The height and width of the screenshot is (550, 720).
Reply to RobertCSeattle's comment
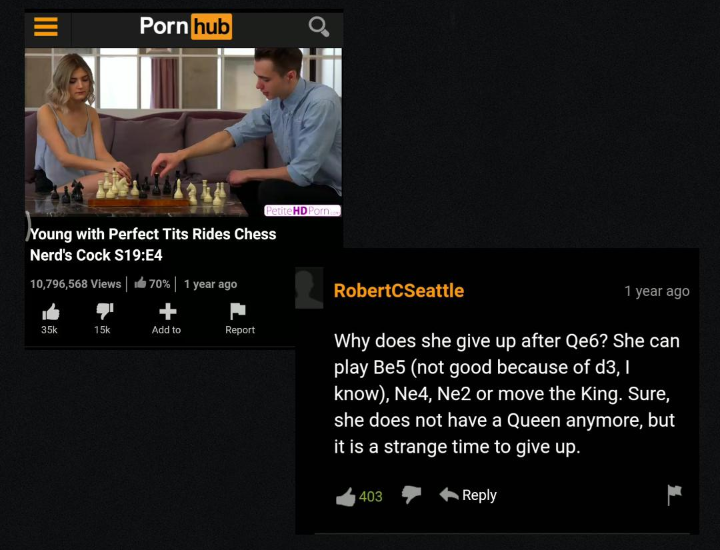tap(468, 495)
